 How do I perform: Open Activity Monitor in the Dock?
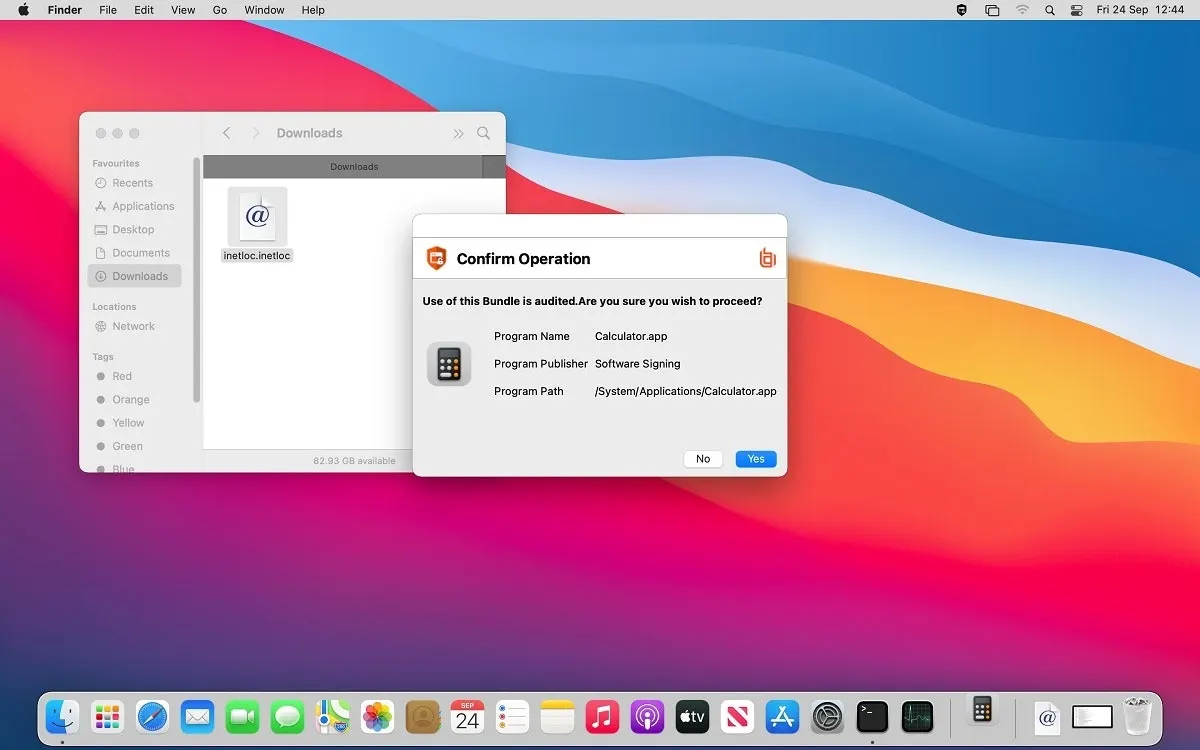(917, 716)
